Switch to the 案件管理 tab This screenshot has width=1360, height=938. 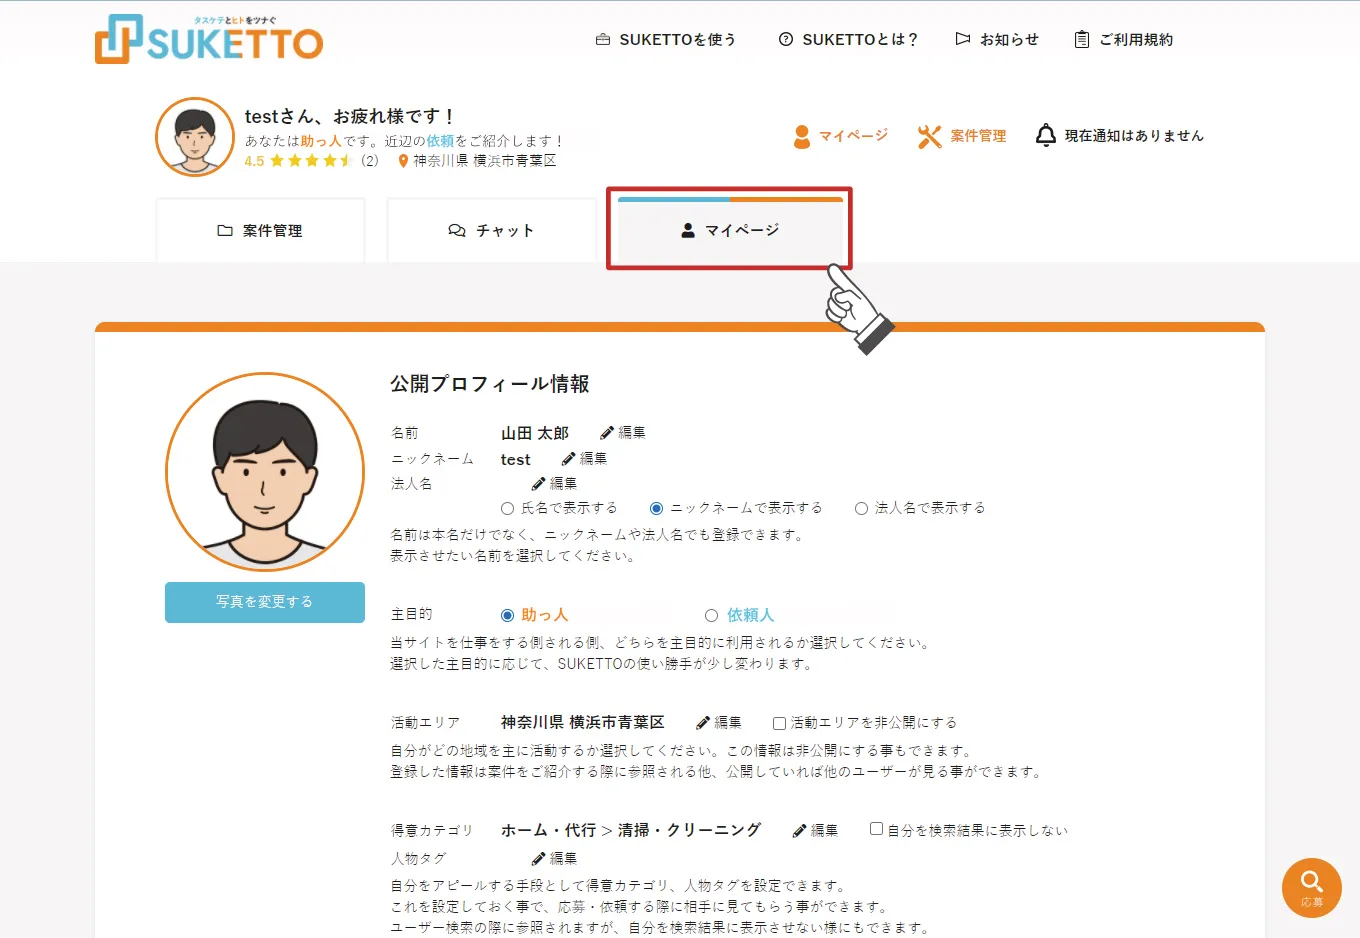pyautogui.click(x=260, y=230)
